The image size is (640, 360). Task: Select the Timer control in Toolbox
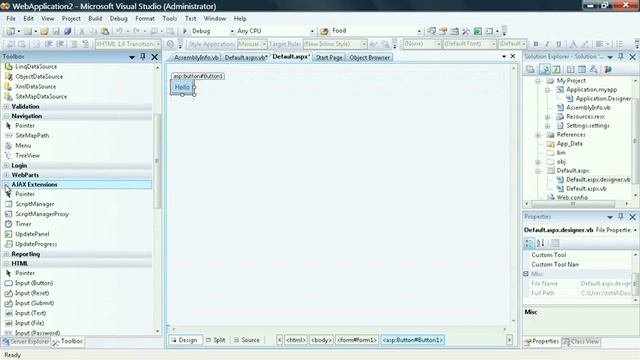23,224
